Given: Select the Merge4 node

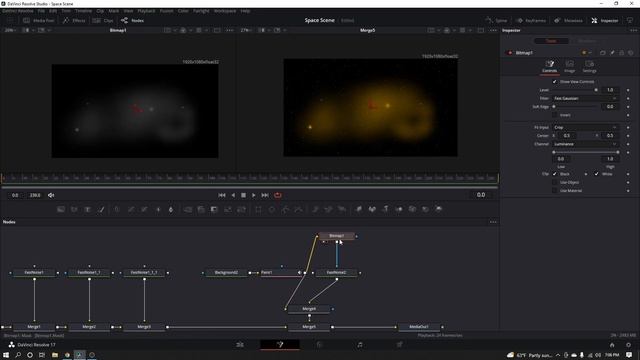Looking at the screenshot, I should 309,309.
